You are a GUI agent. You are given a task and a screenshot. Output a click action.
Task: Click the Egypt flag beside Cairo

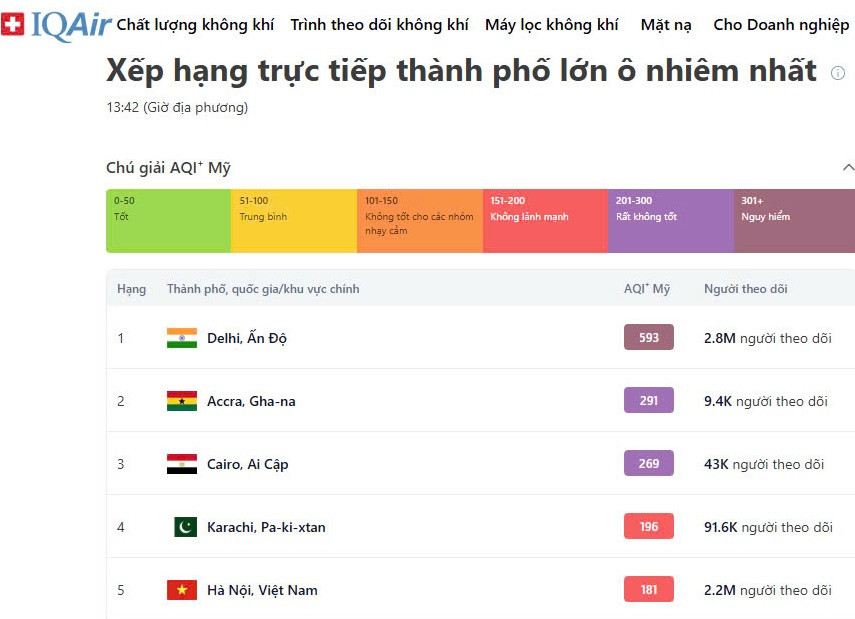181,463
